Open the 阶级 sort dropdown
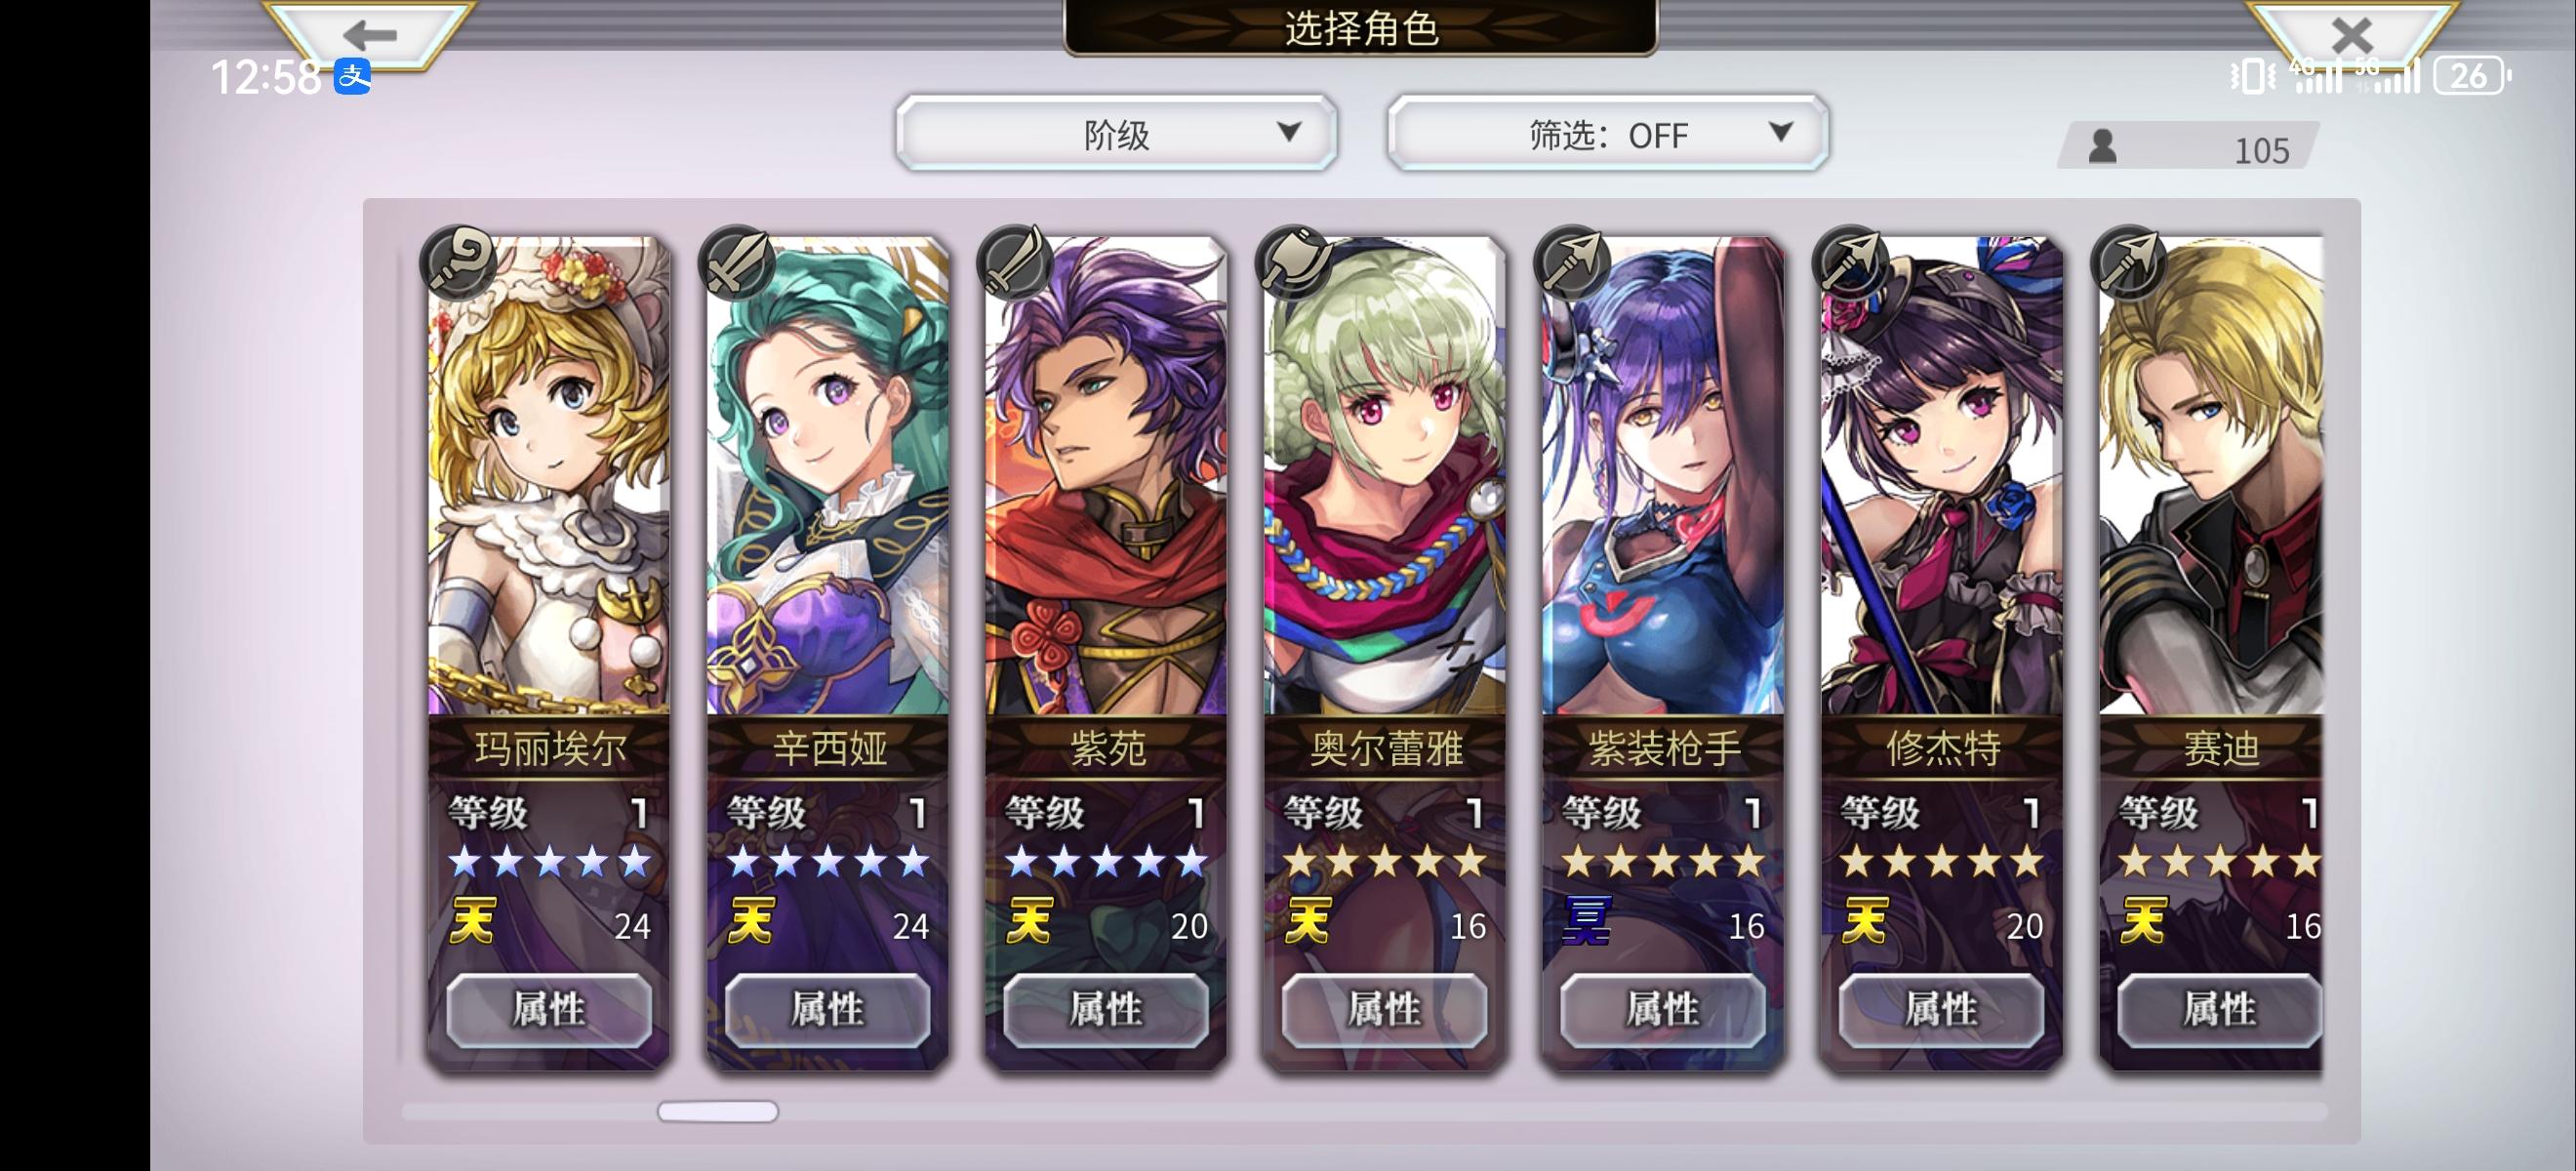Screen dimensions: 2576x1171 click(x=1116, y=134)
